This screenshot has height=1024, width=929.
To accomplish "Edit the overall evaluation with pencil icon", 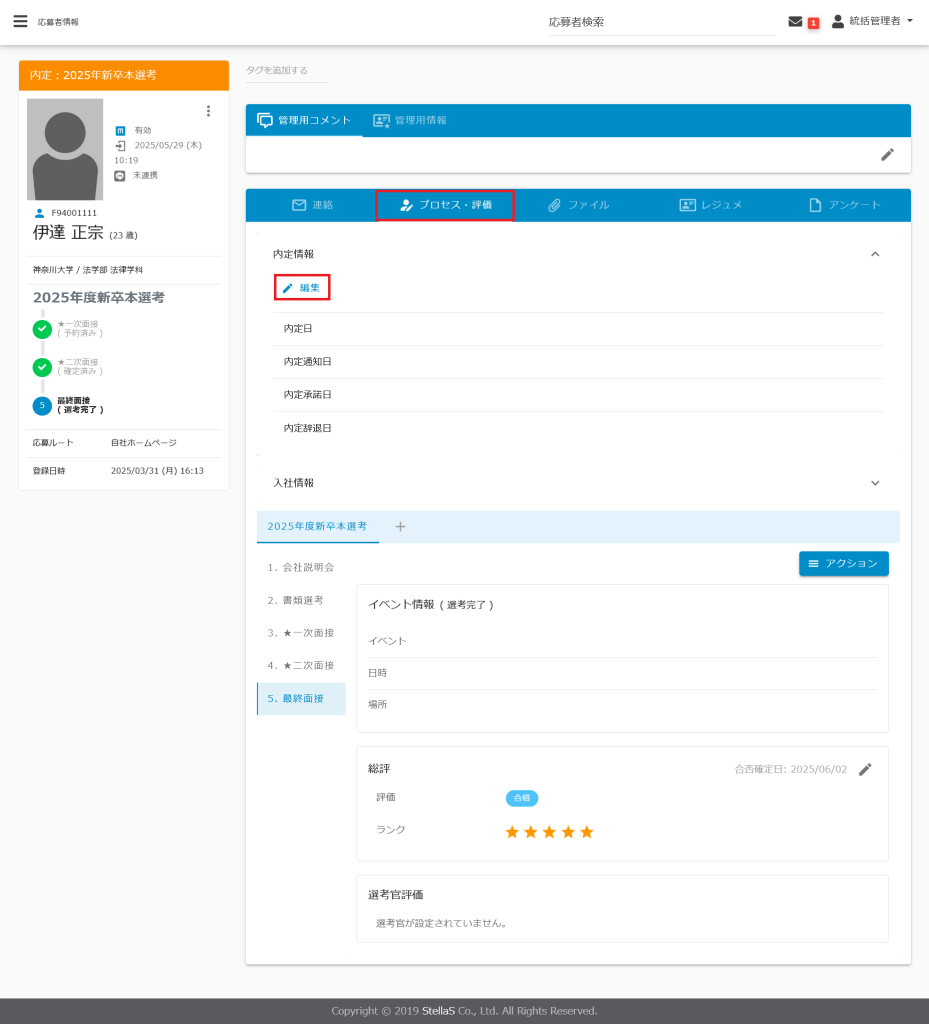I will [x=866, y=769].
